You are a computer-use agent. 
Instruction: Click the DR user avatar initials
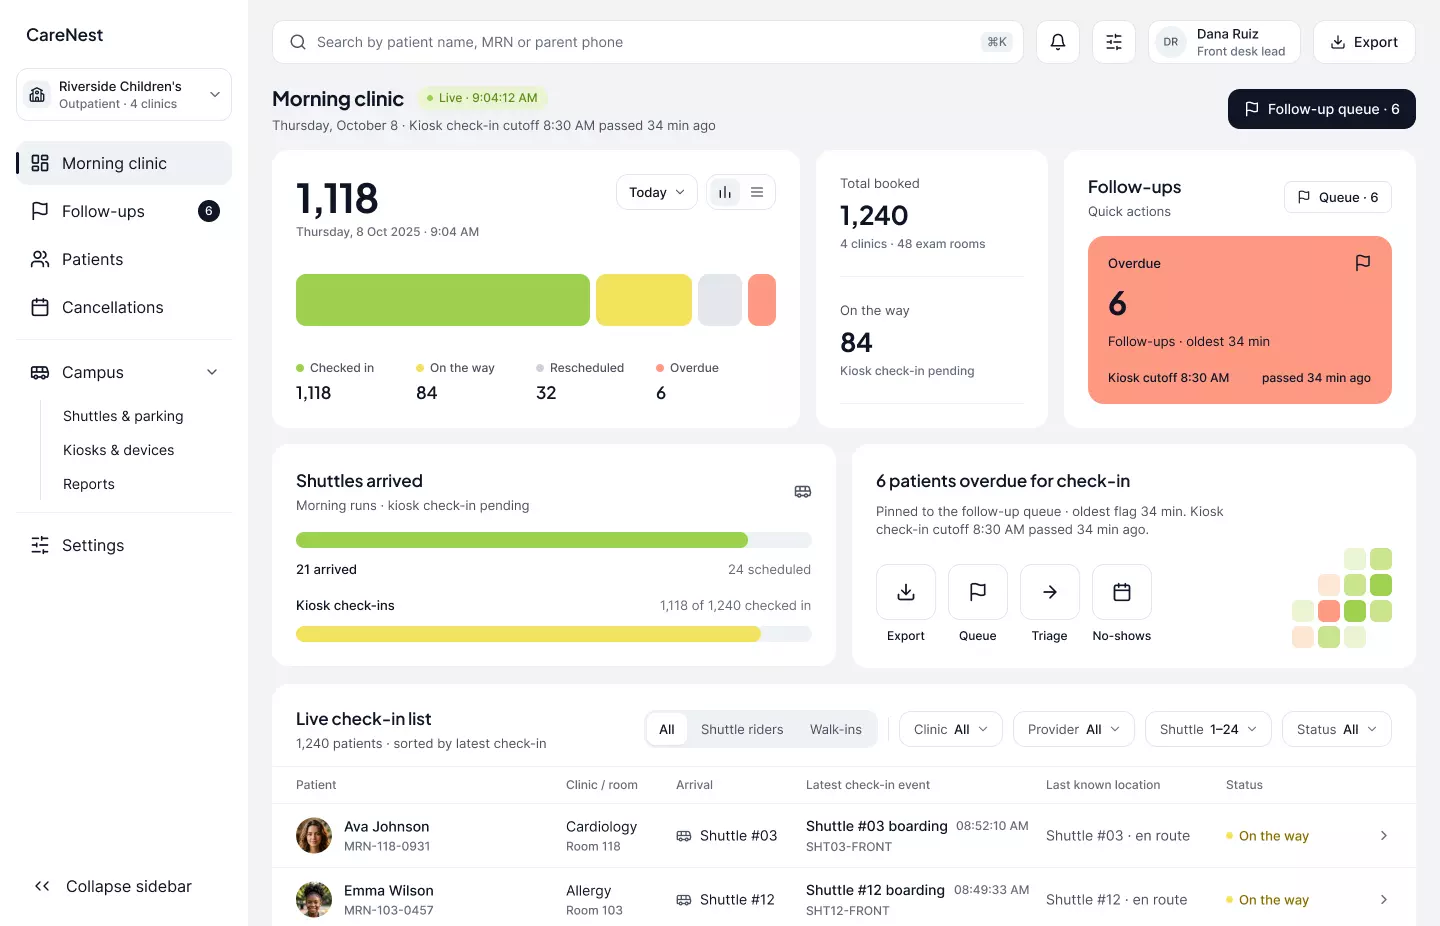pos(1171,42)
